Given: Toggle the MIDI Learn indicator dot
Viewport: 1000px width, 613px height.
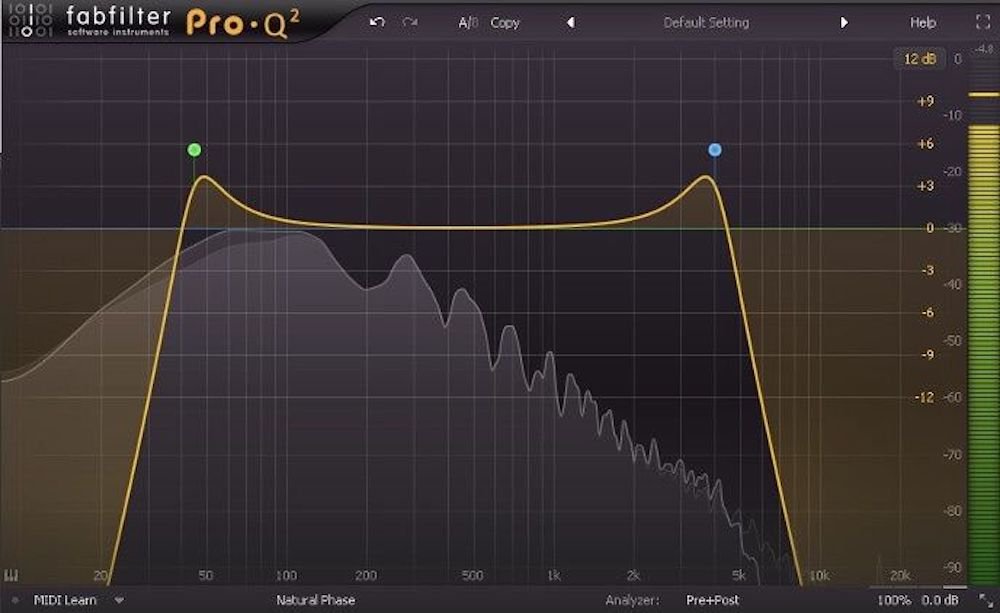Looking at the screenshot, I should coord(15,601).
